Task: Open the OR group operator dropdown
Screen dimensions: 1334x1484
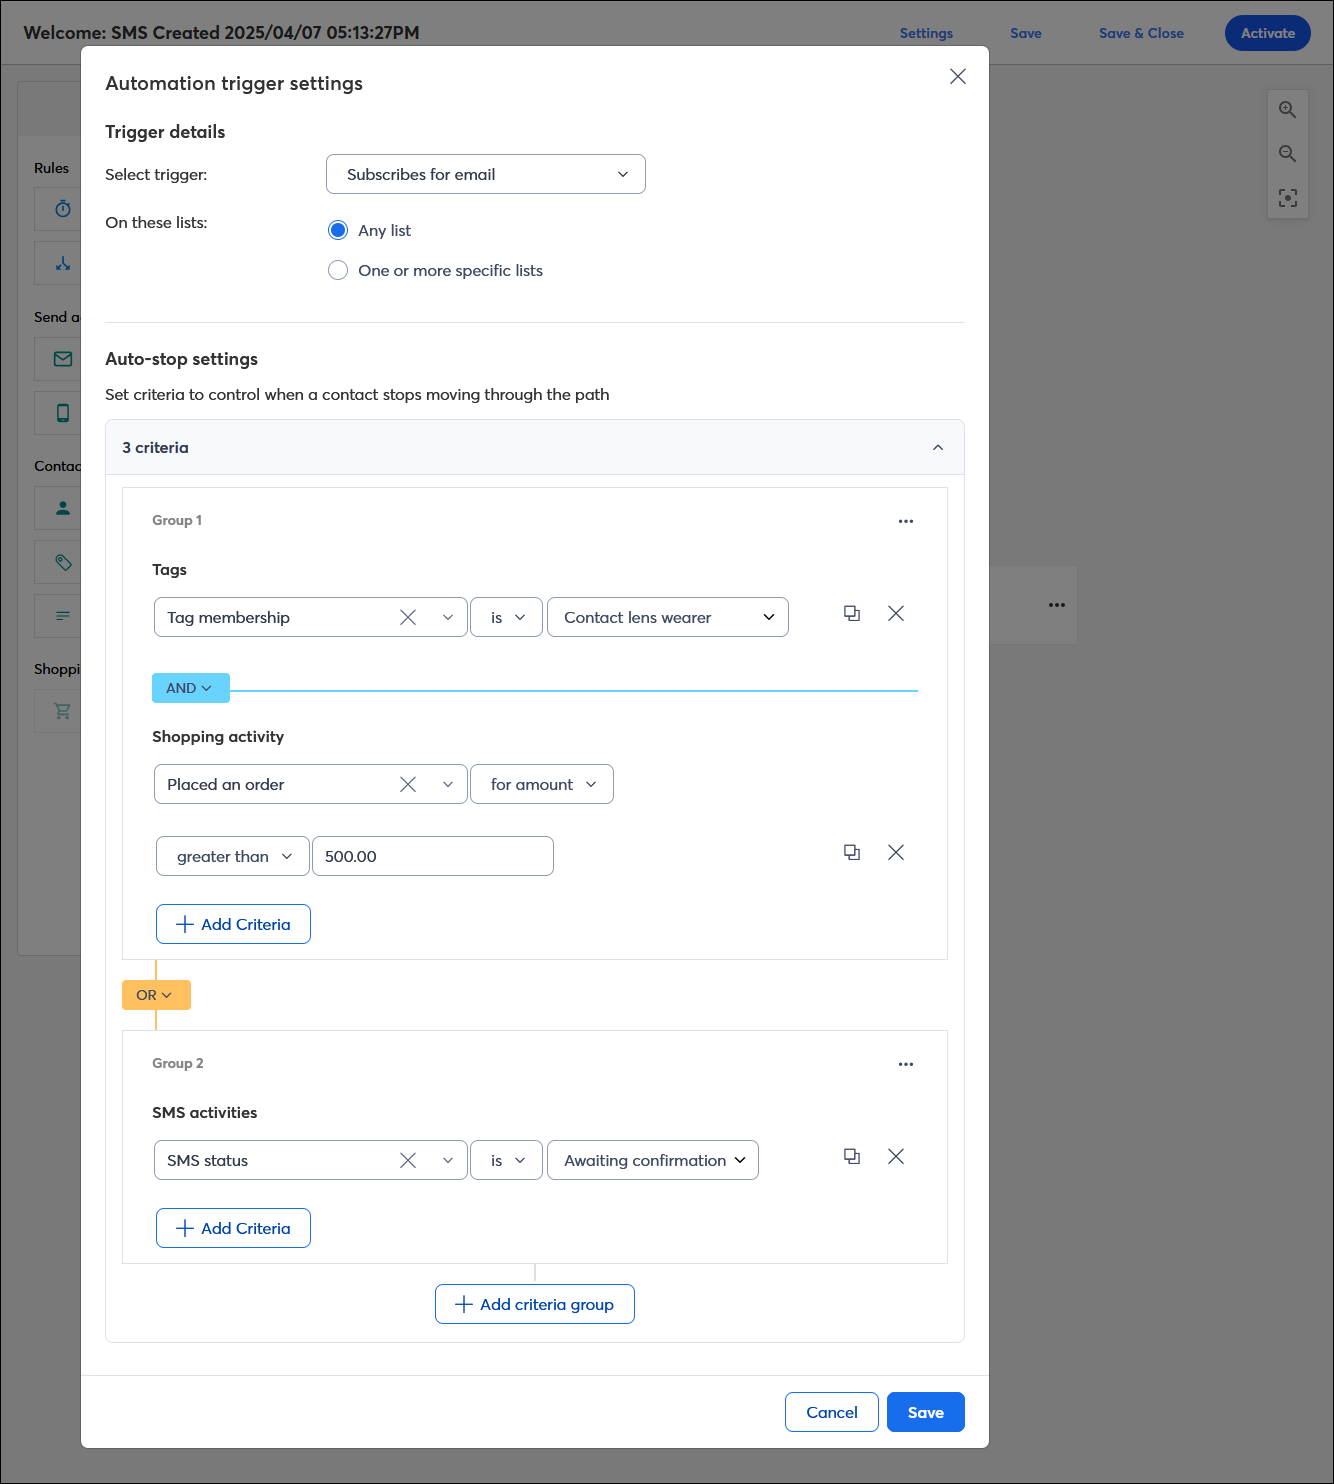Action: coord(156,995)
